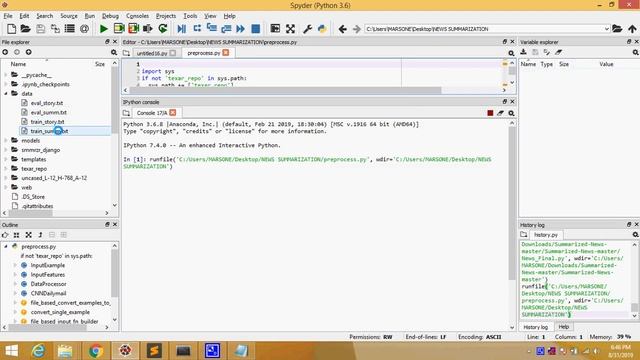This screenshot has width=640, height=360.
Task: Run the file with the green play icon
Action: [x=104, y=29]
